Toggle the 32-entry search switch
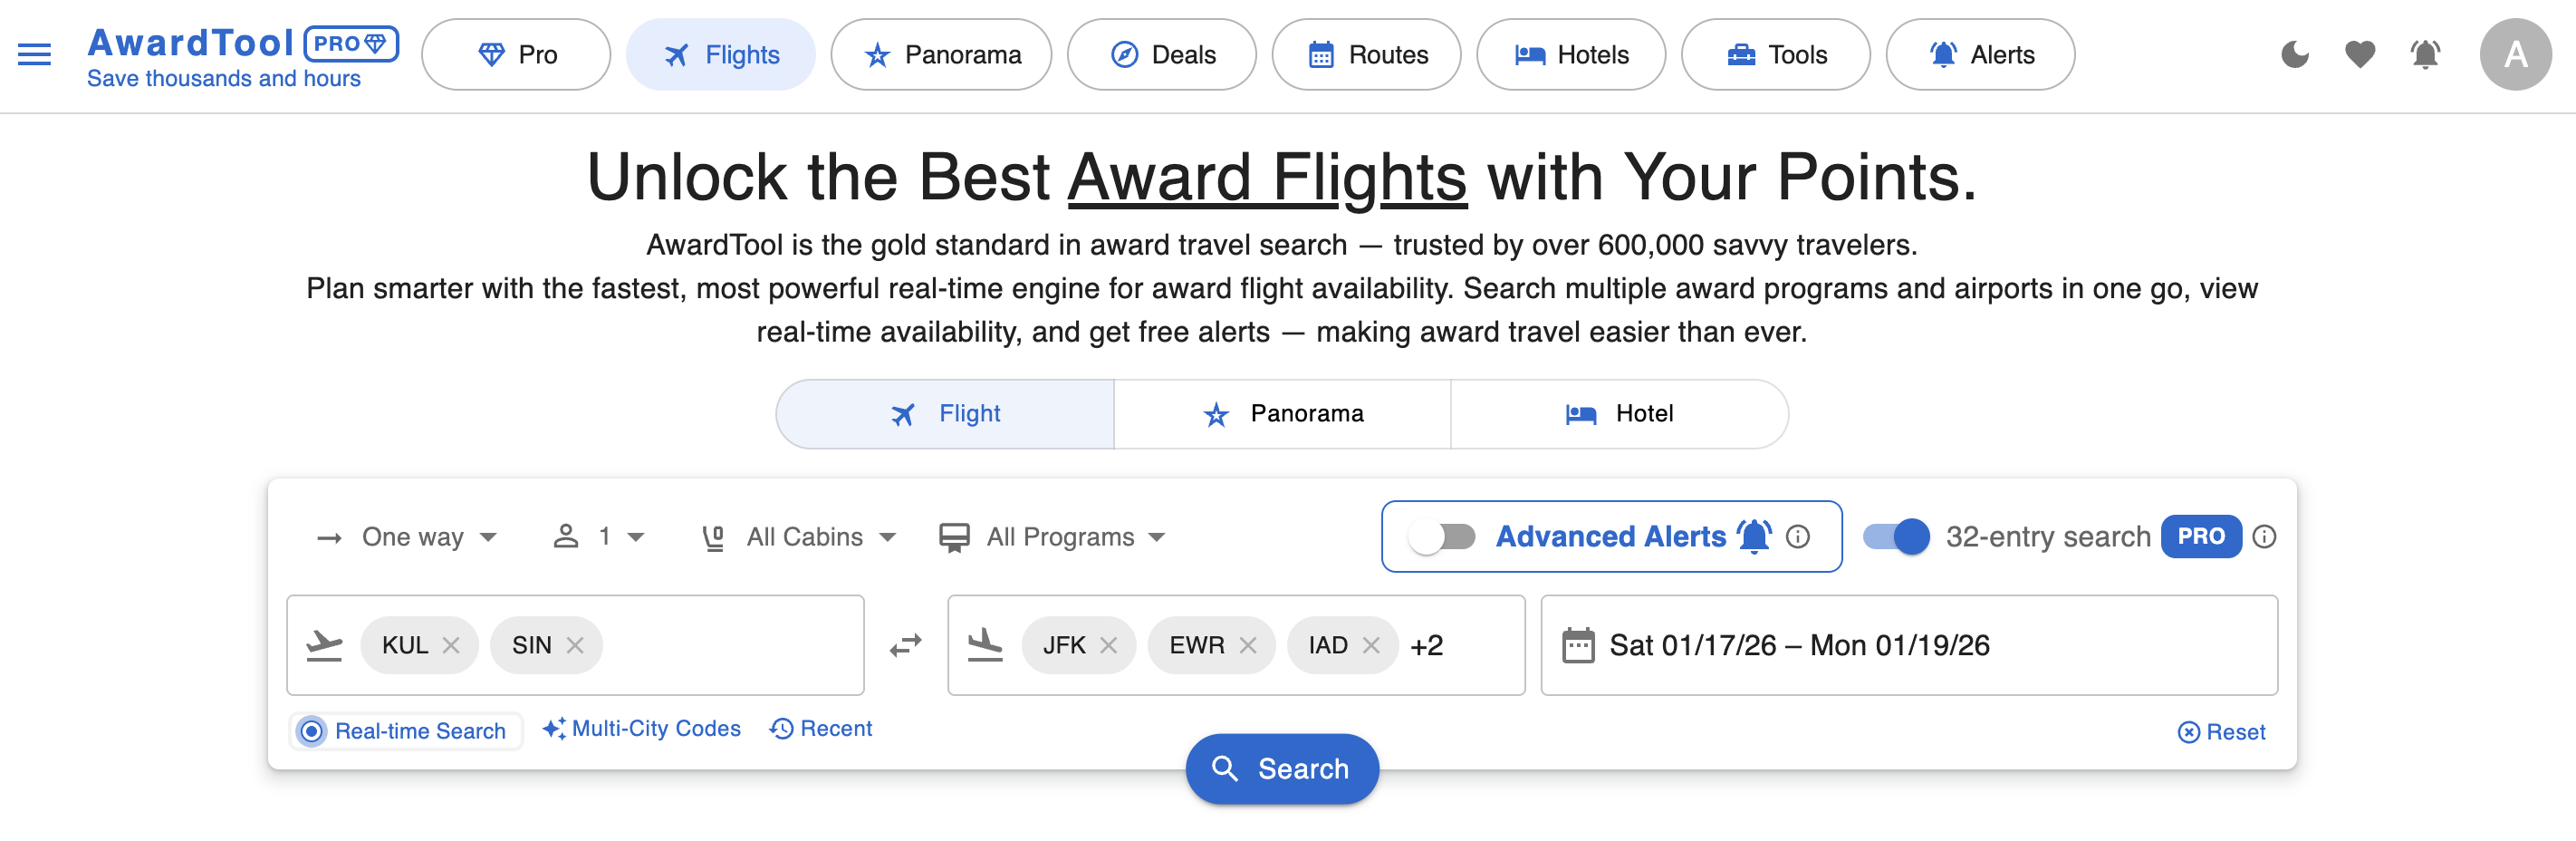 tap(1896, 537)
